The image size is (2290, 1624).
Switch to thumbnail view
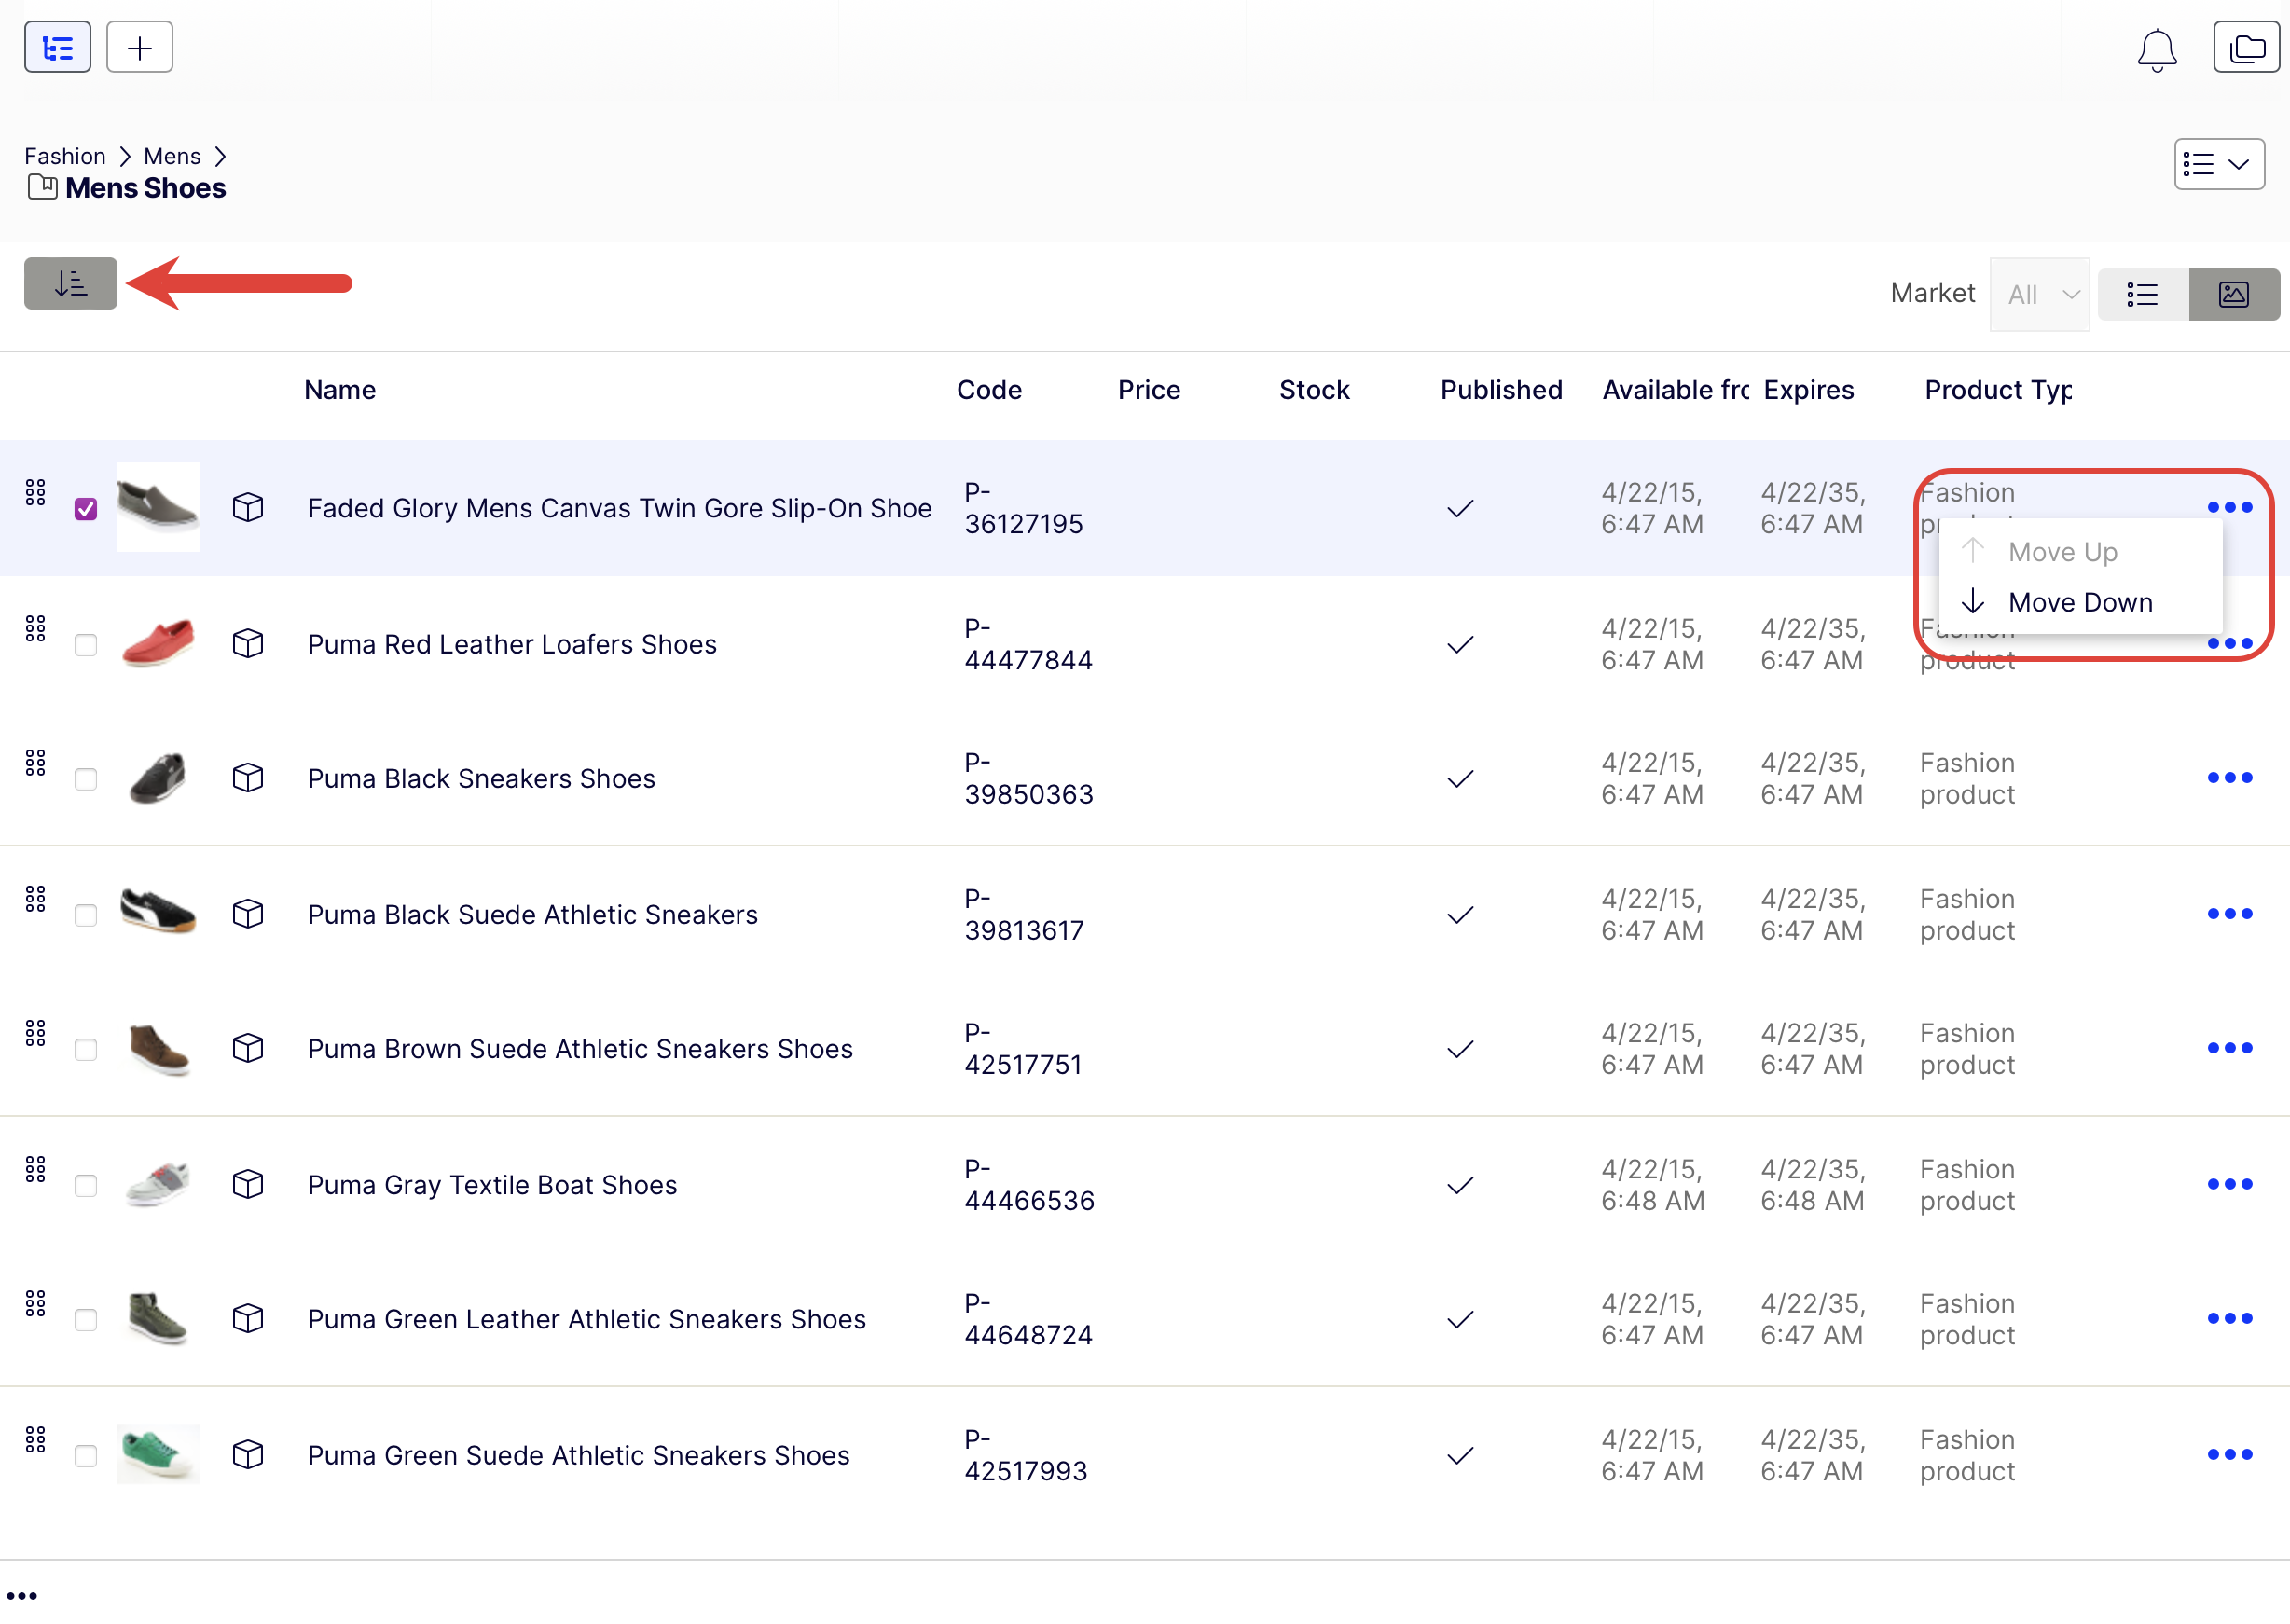point(2234,294)
